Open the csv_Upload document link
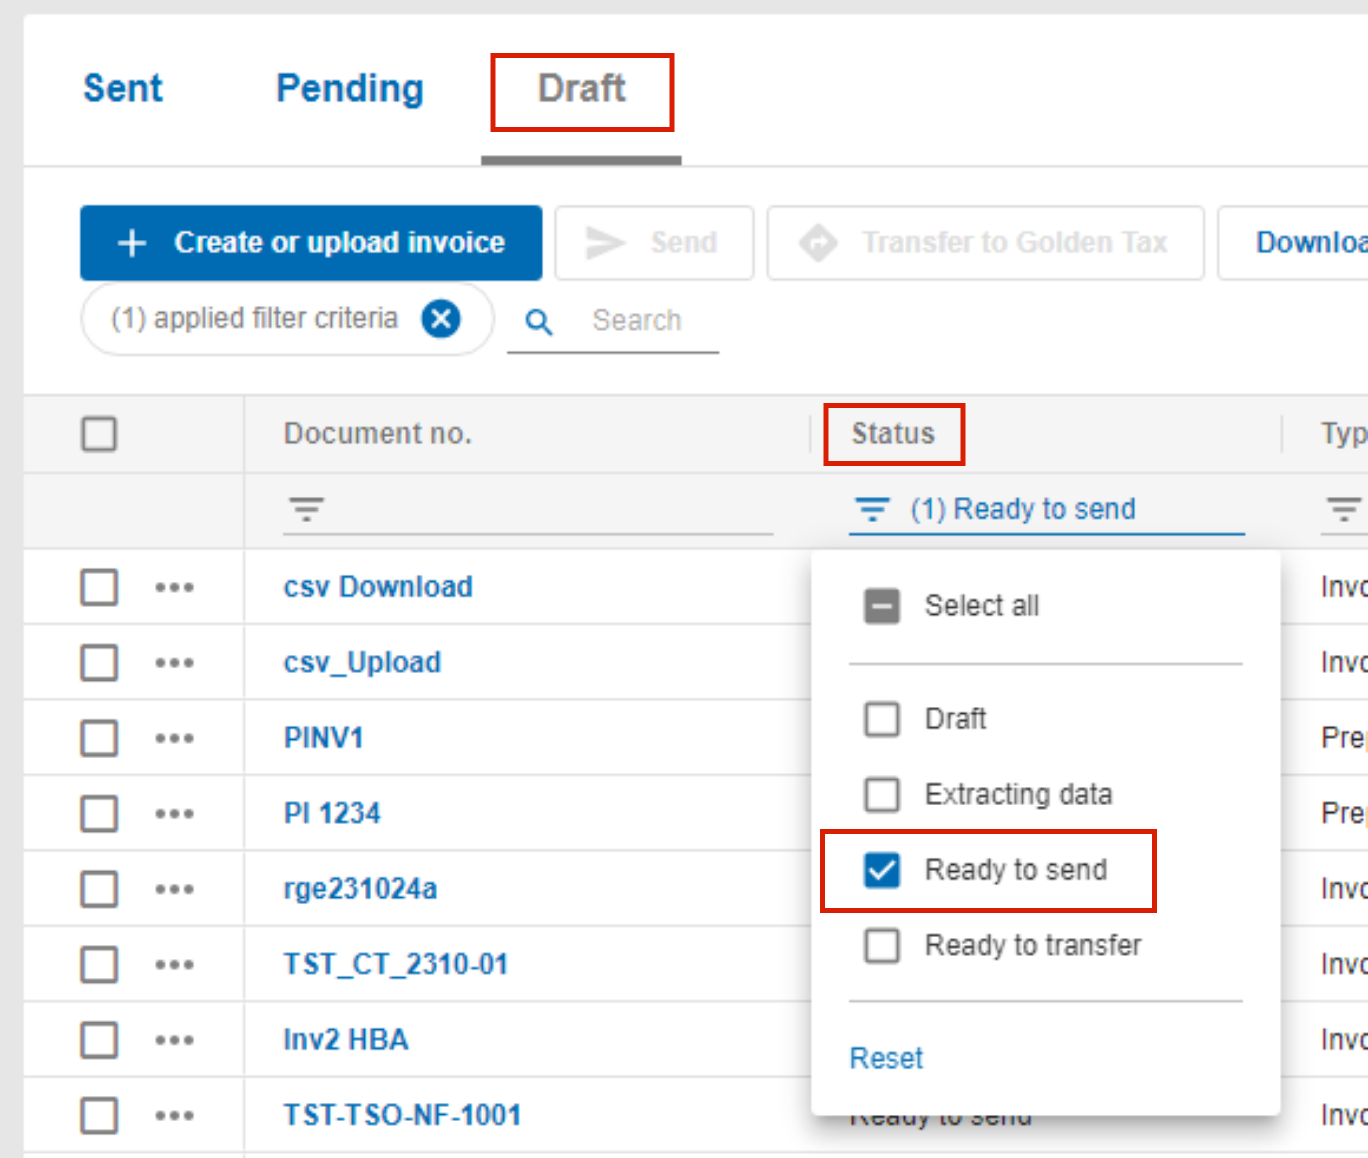This screenshot has width=1368, height=1158. (362, 663)
